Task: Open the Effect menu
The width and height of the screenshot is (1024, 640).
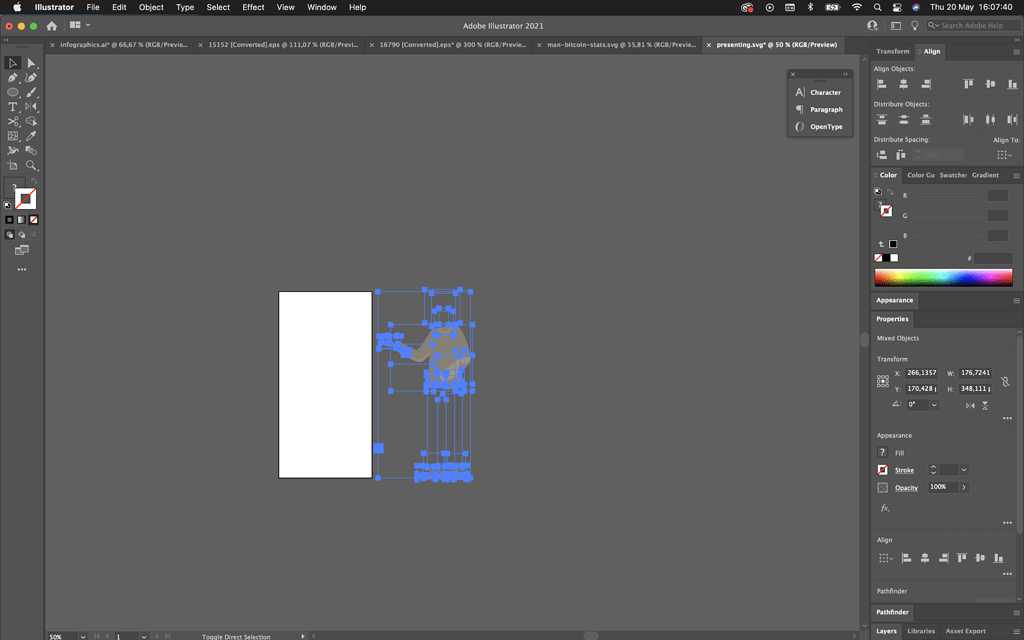Action: pyautogui.click(x=253, y=7)
